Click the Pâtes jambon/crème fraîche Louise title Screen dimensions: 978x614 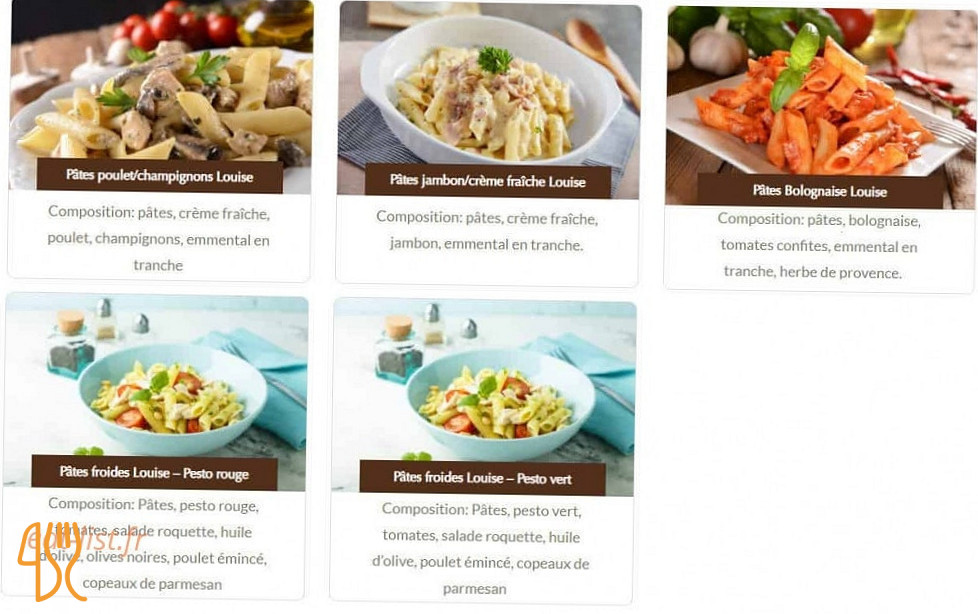click(488, 181)
